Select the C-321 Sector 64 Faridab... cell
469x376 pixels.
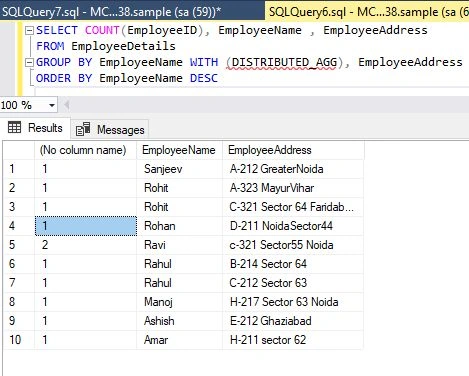(x=293, y=207)
